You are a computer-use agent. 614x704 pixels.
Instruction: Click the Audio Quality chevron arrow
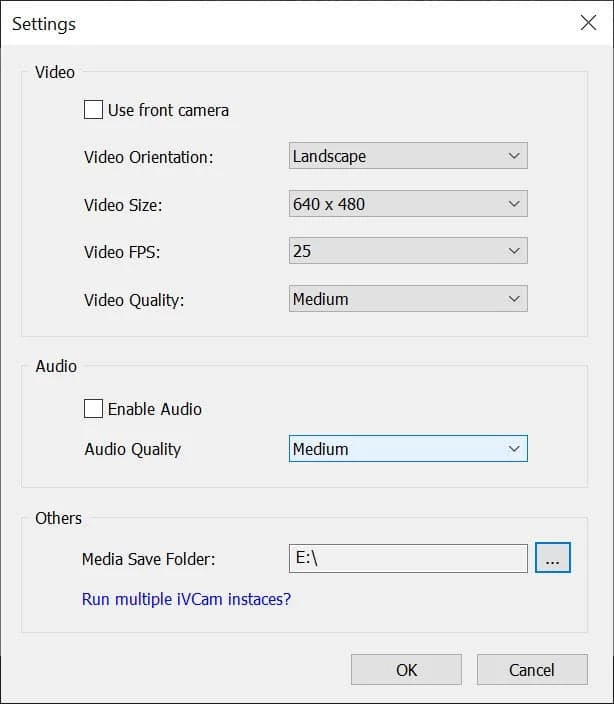pyautogui.click(x=514, y=449)
